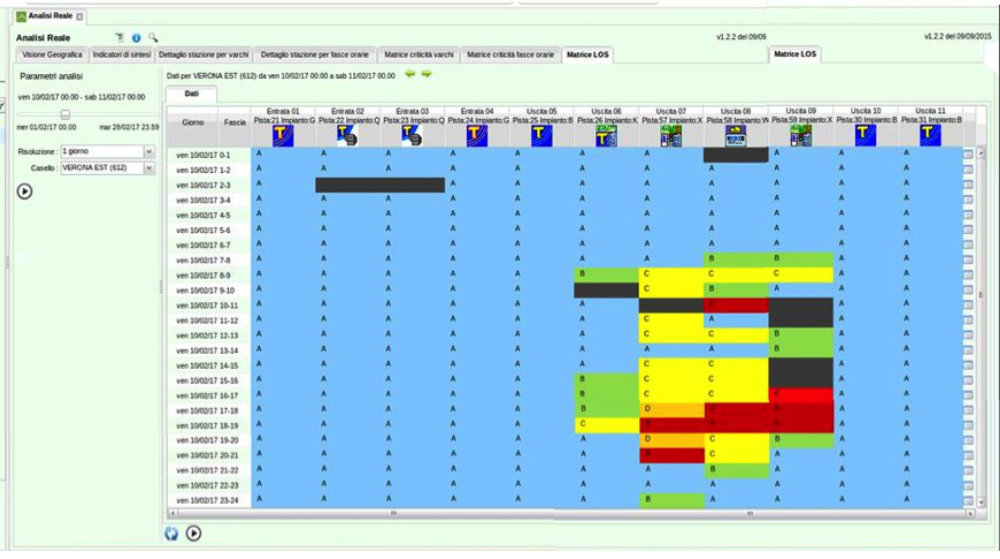Go to previous period with green left arrow
This screenshot has width=1000, height=559.
pyautogui.click(x=411, y=75)
